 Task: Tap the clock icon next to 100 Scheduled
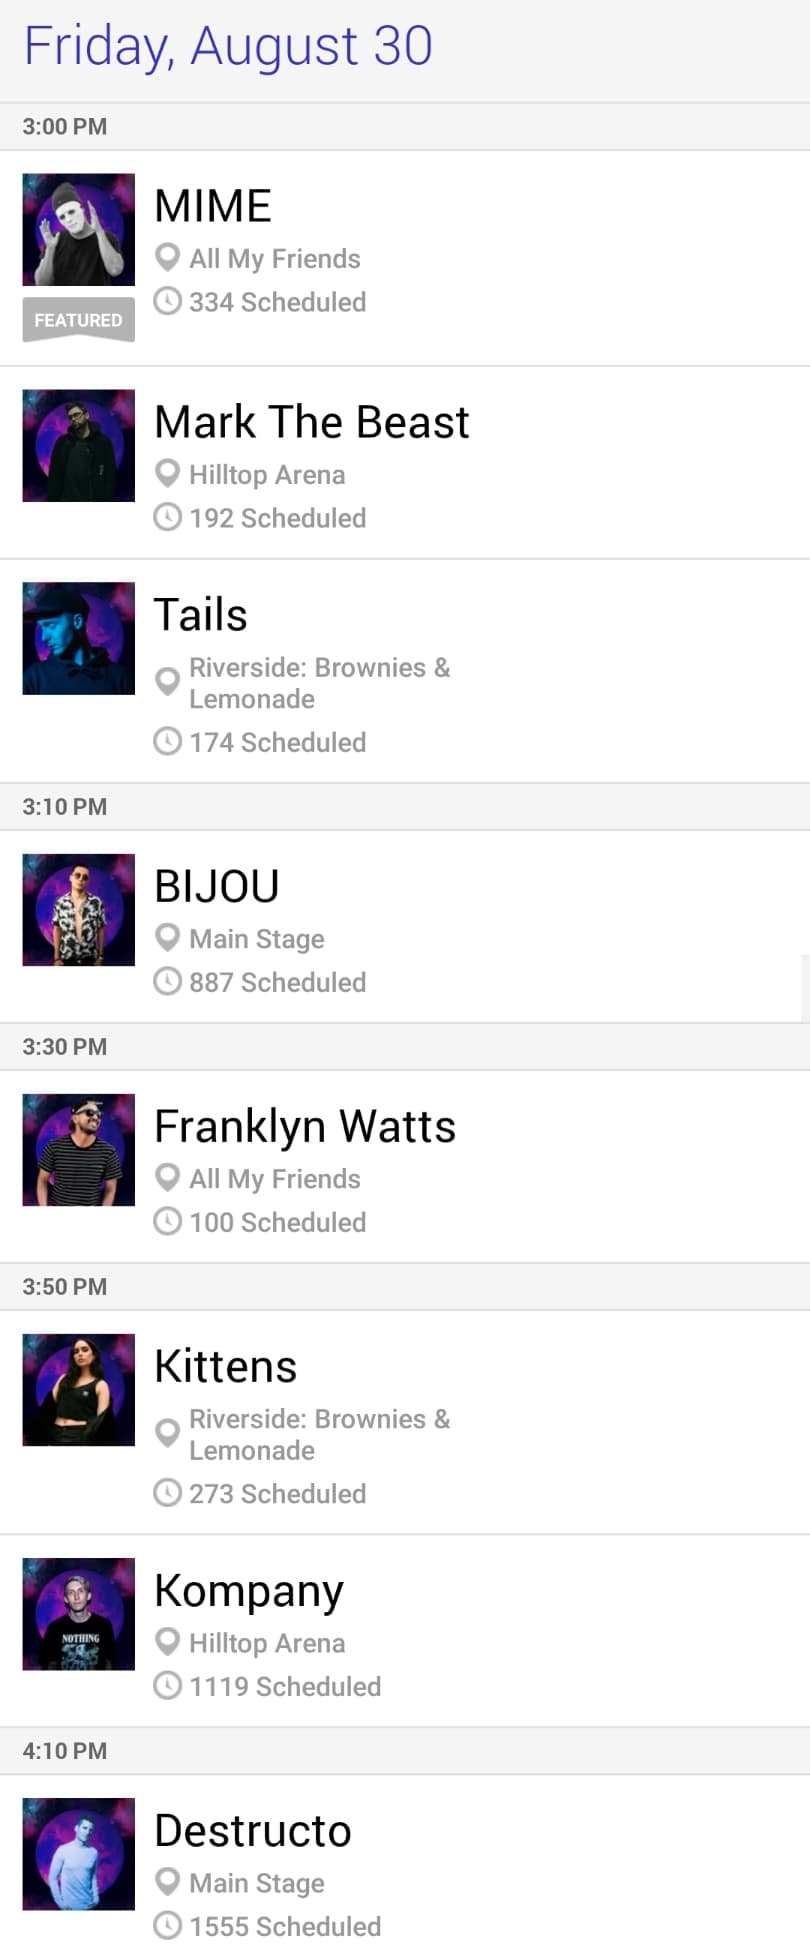[x=167, y=1221]
